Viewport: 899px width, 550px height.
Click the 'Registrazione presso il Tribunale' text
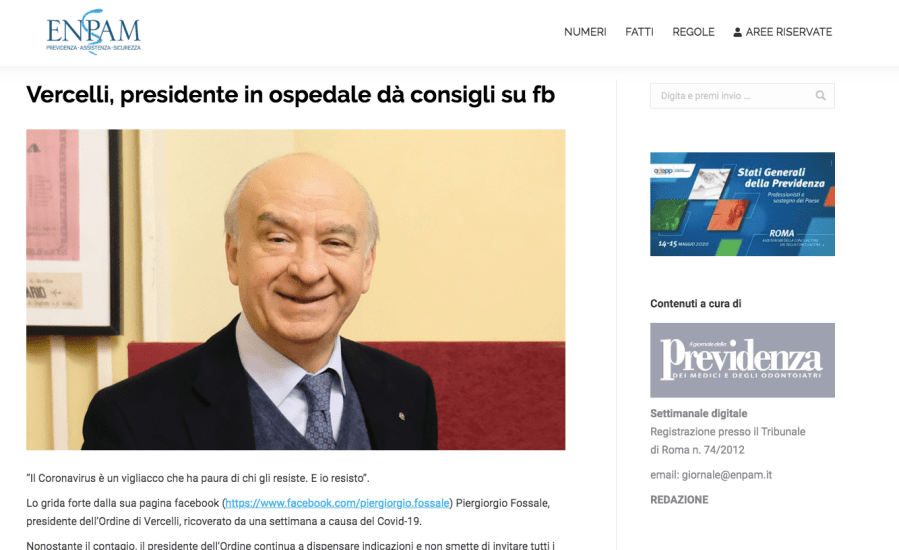(x=728, y=431)
